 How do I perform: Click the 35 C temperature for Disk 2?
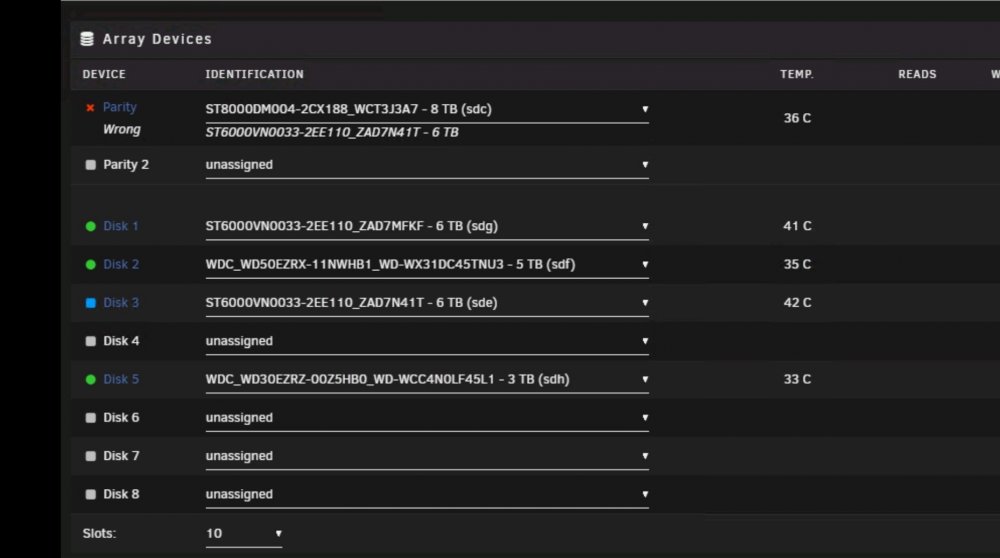tap(797, 264)
